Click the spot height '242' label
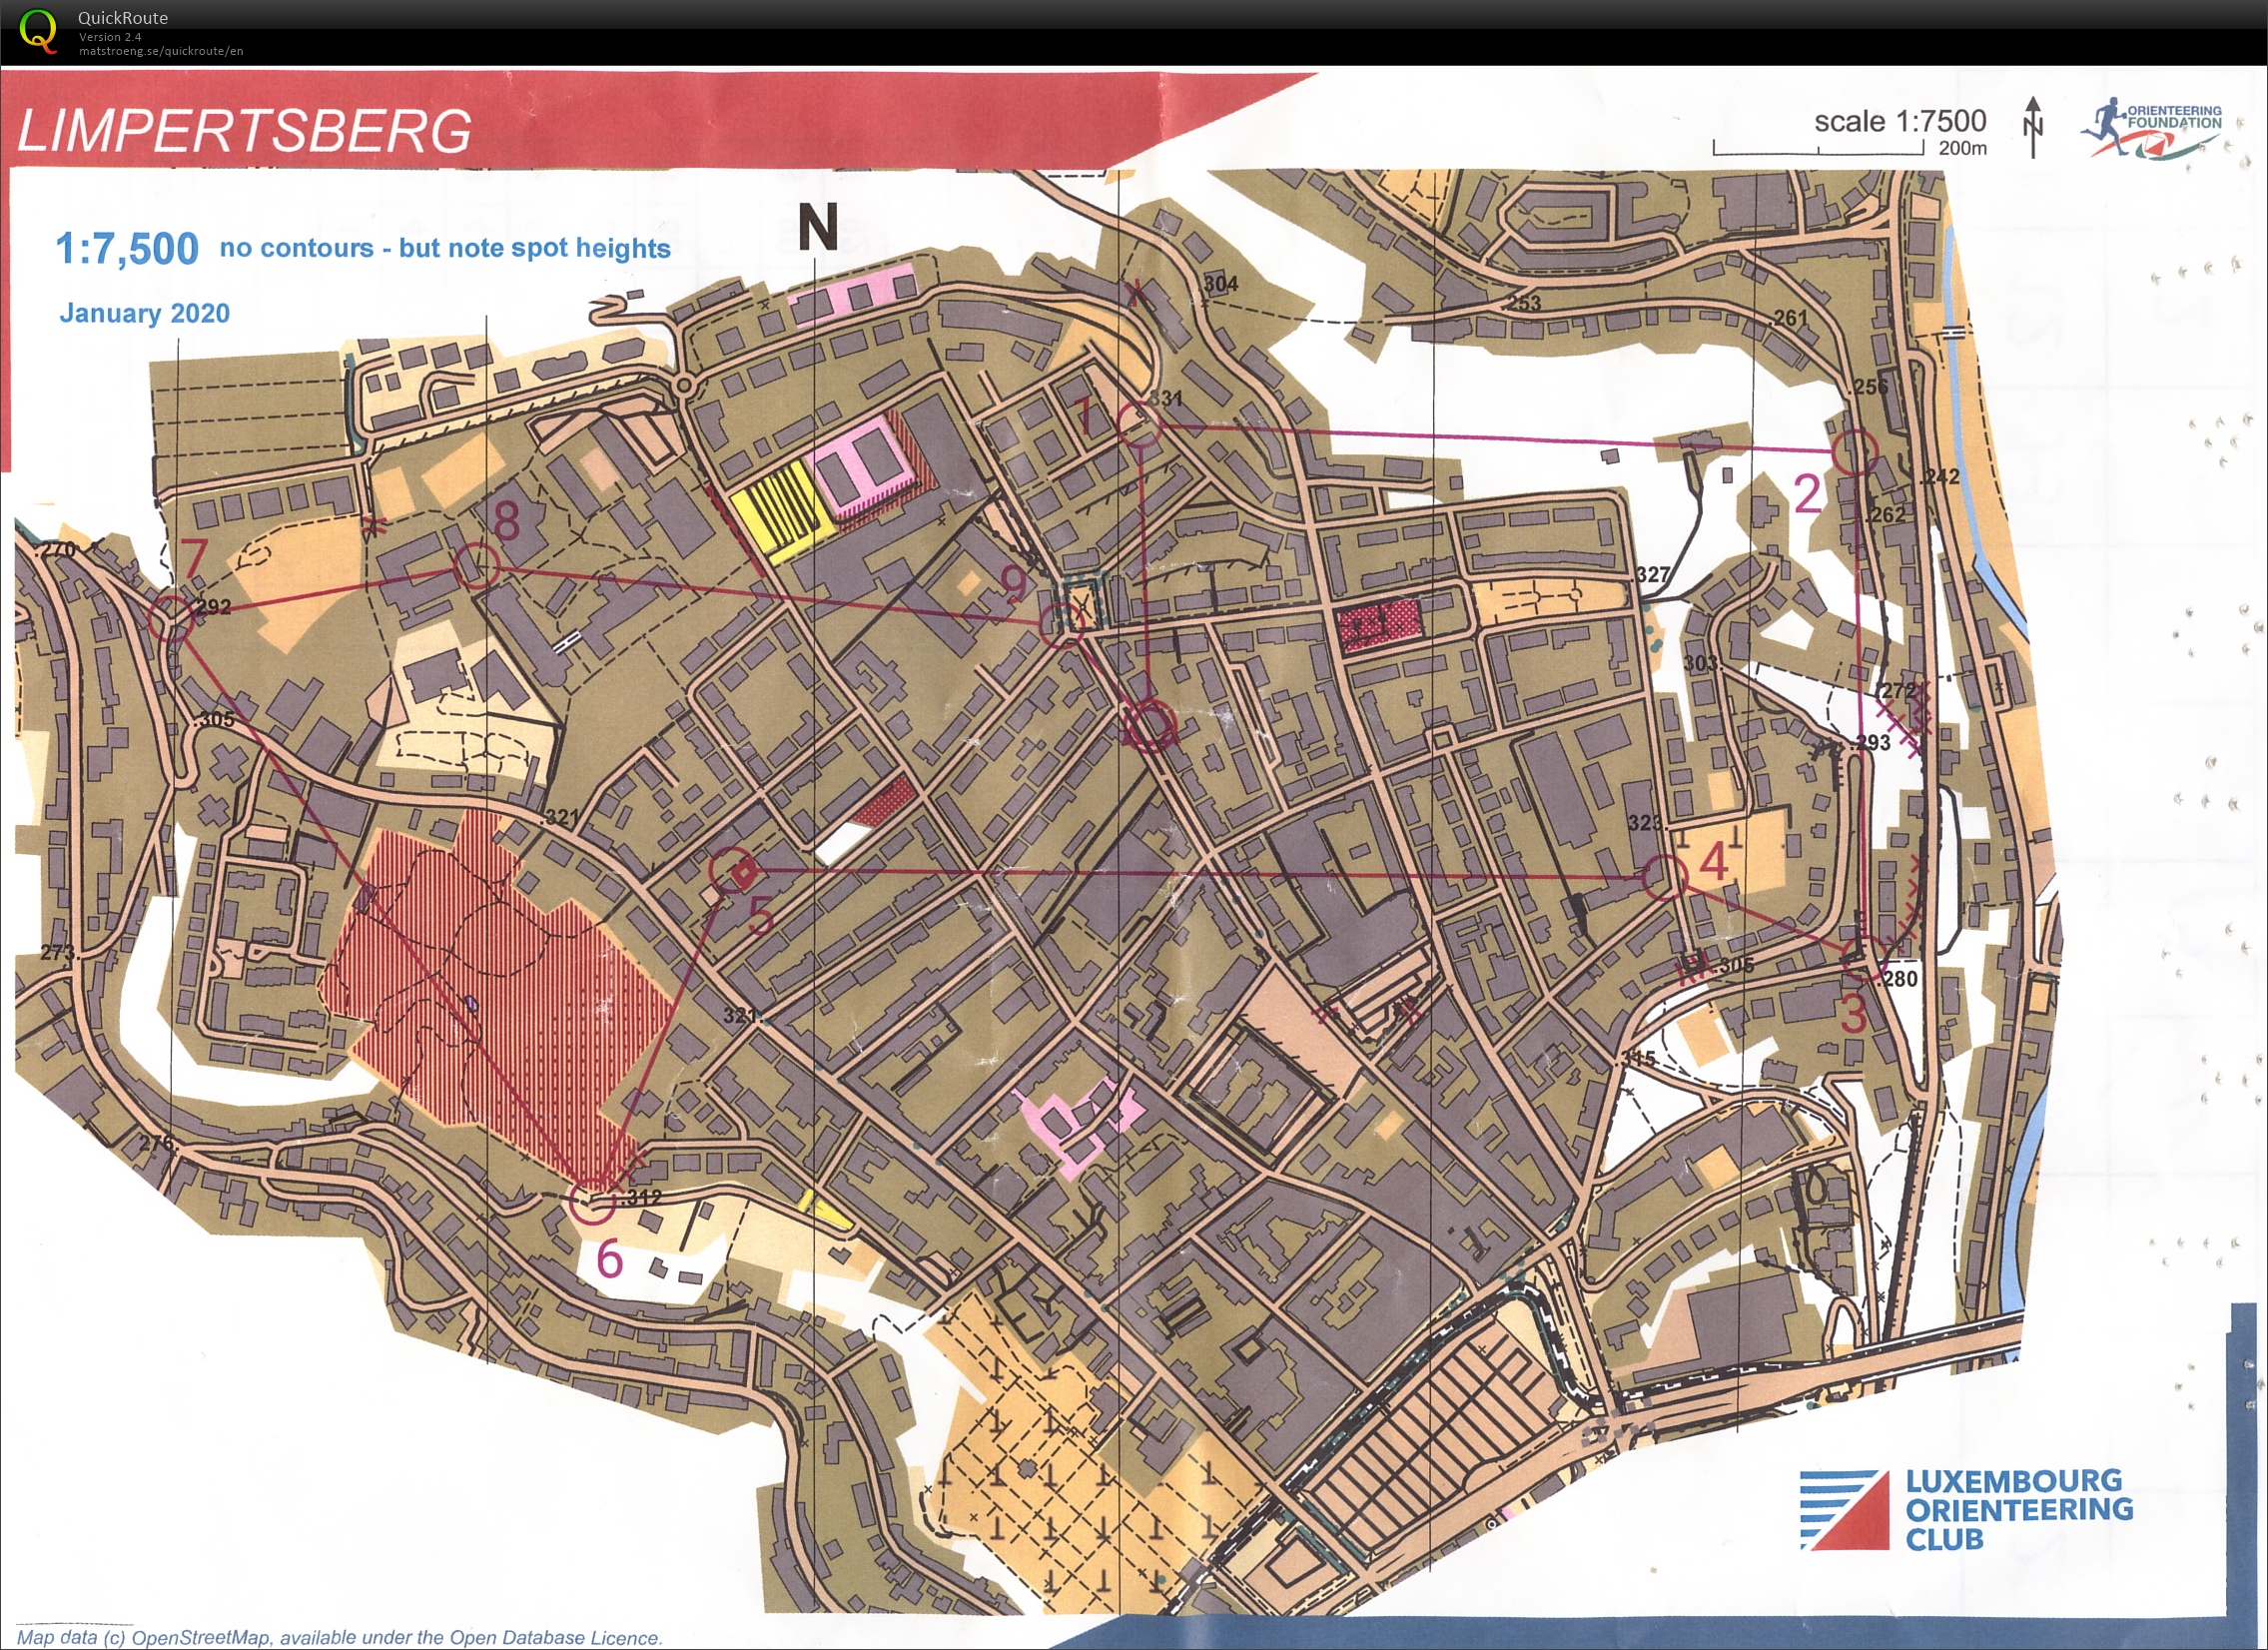2268x1650 pixels. (x=1941, y=477)
